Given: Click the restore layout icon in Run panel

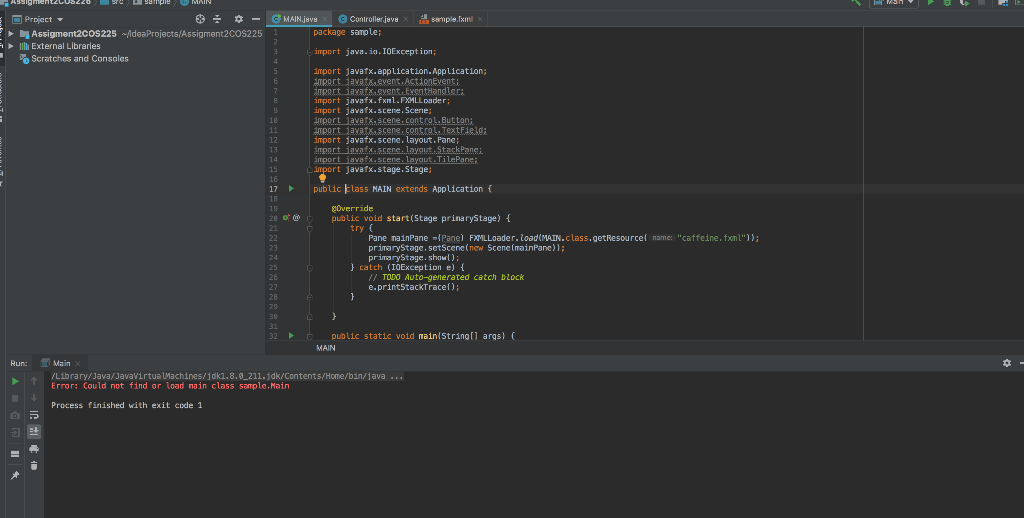Looking at the screenshot, I should pyautogui.click(x=15, y=454).
